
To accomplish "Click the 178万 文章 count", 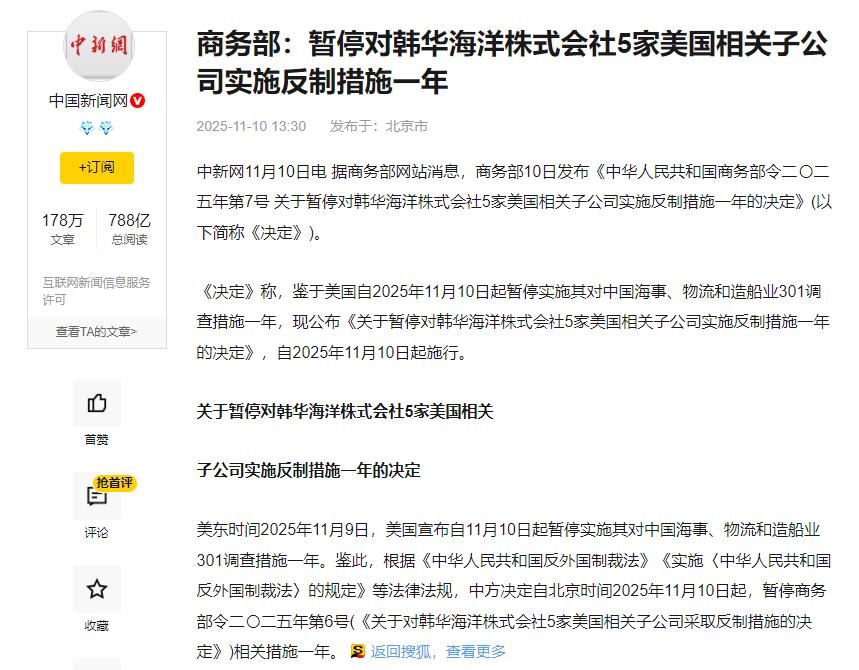I will pyautogui.click(x=62, y=228).
